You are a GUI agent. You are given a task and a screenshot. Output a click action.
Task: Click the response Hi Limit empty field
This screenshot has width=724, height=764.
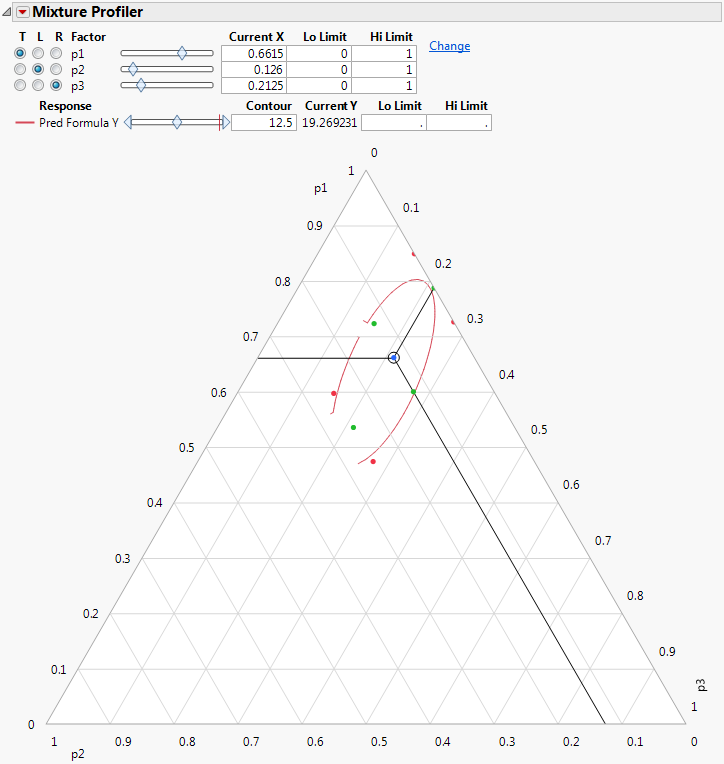(x=459, y=123)
